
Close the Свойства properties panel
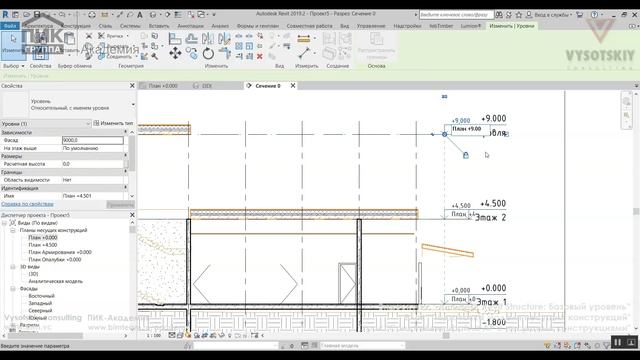(x=132, y=86)
